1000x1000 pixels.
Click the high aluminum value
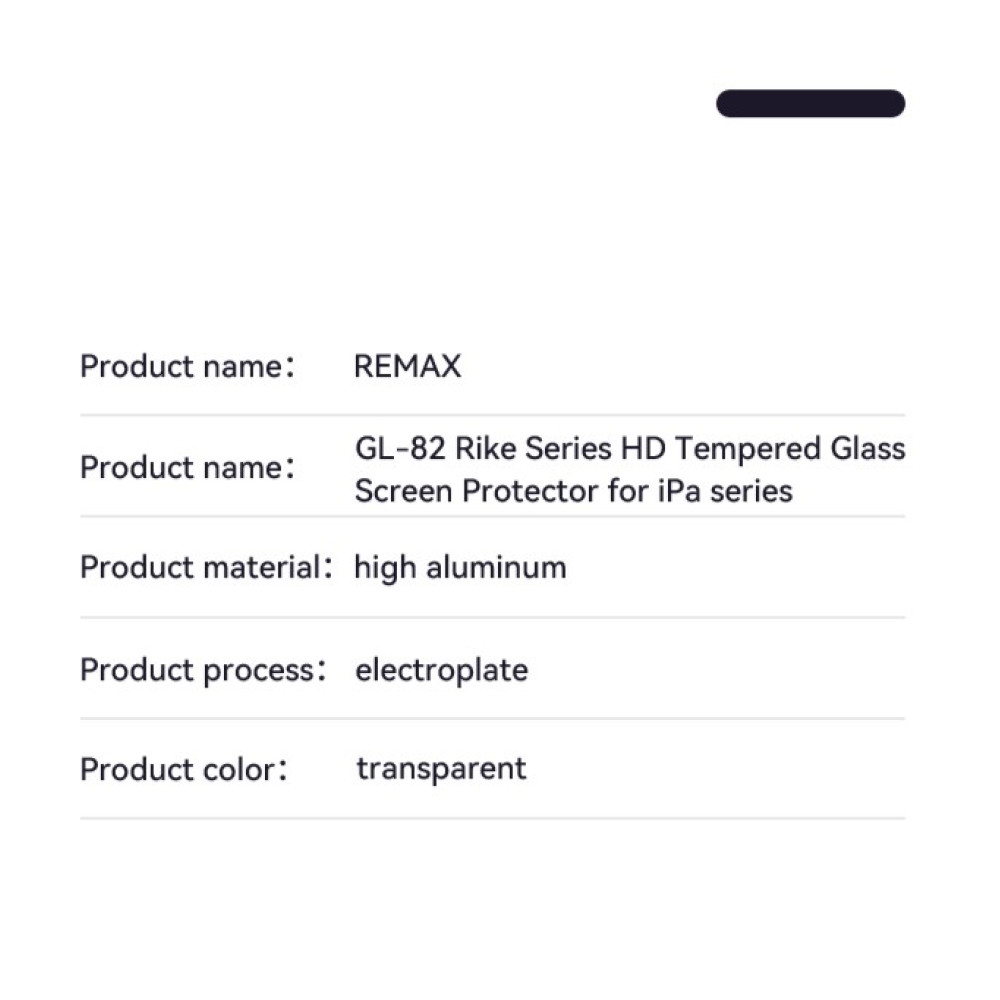point(460,568)
